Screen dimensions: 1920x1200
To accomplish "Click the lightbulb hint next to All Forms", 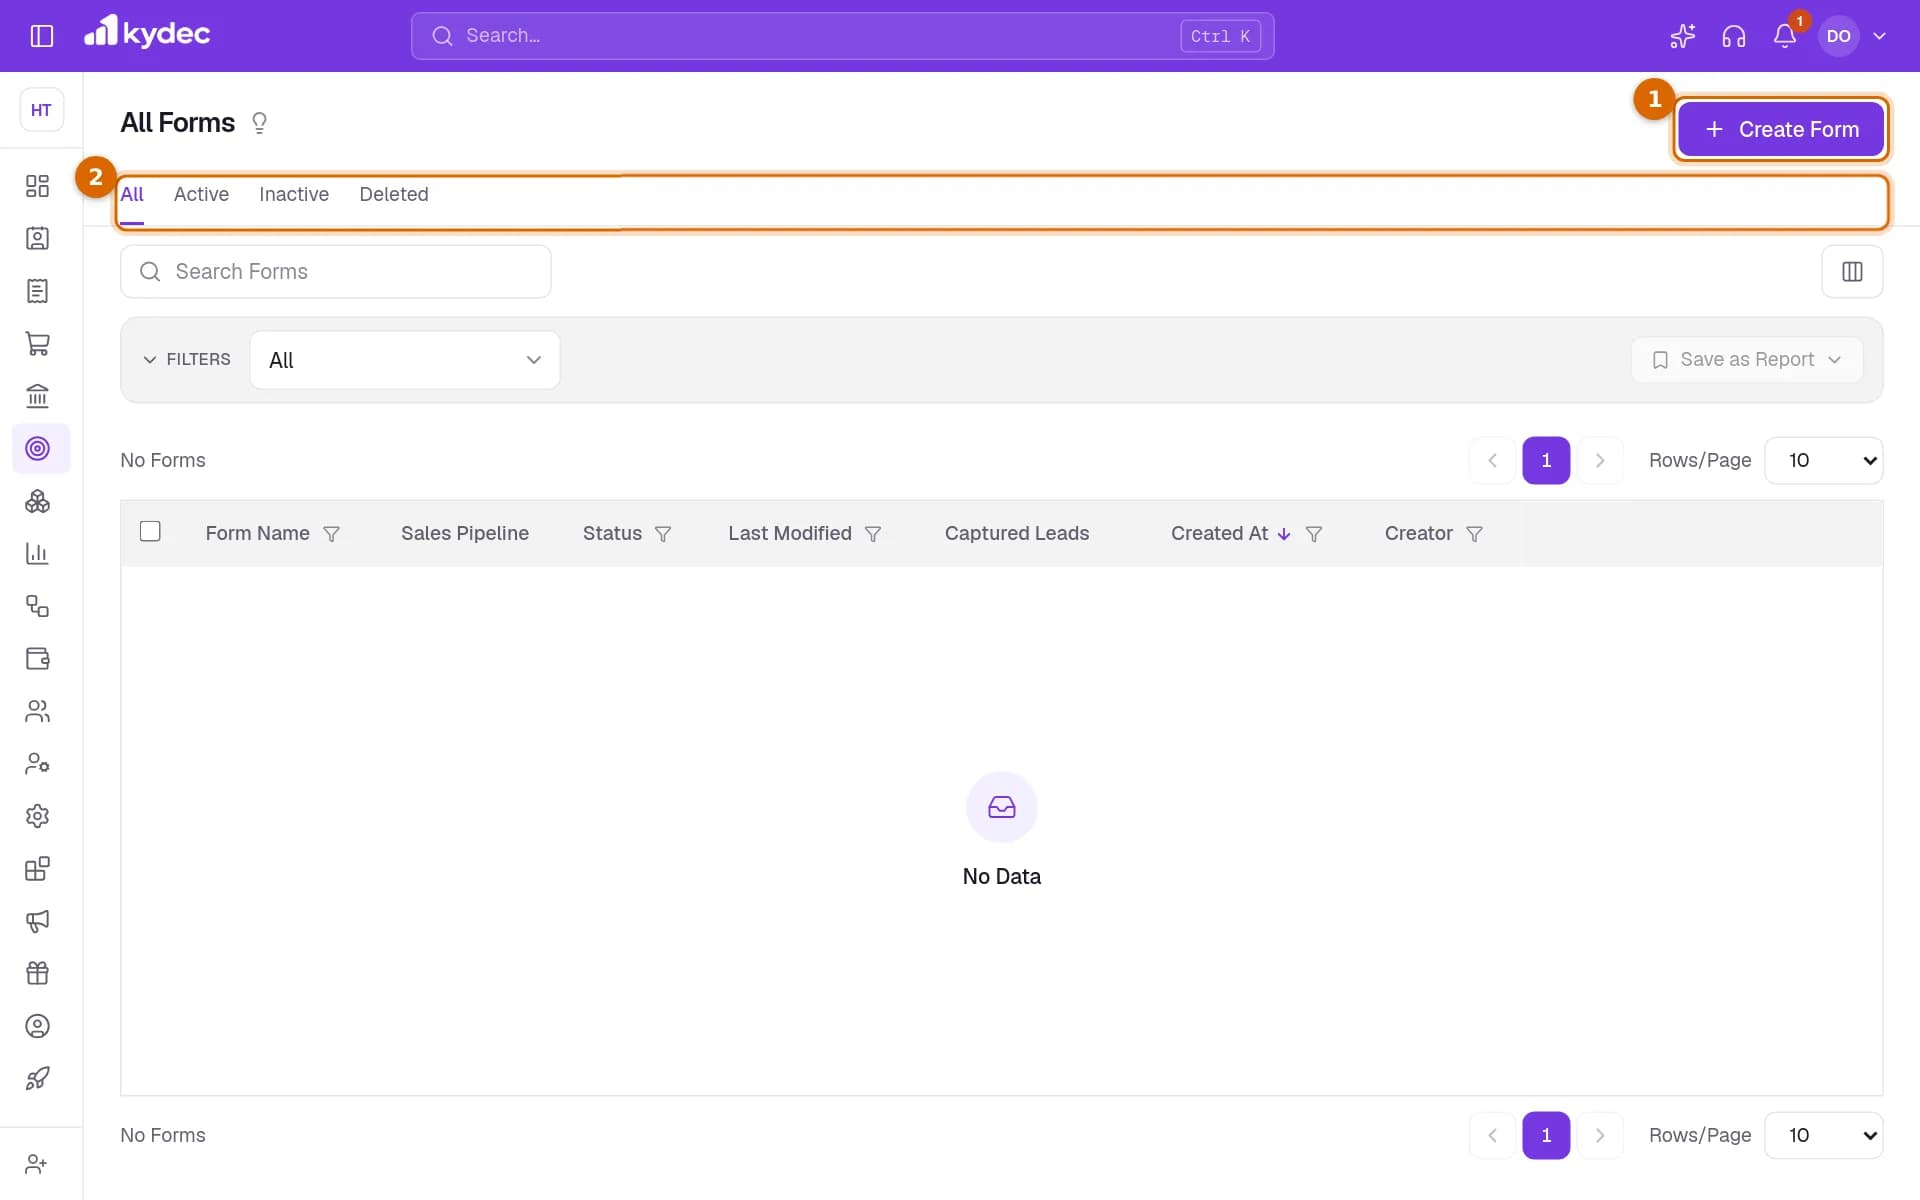I will [259, 123].
